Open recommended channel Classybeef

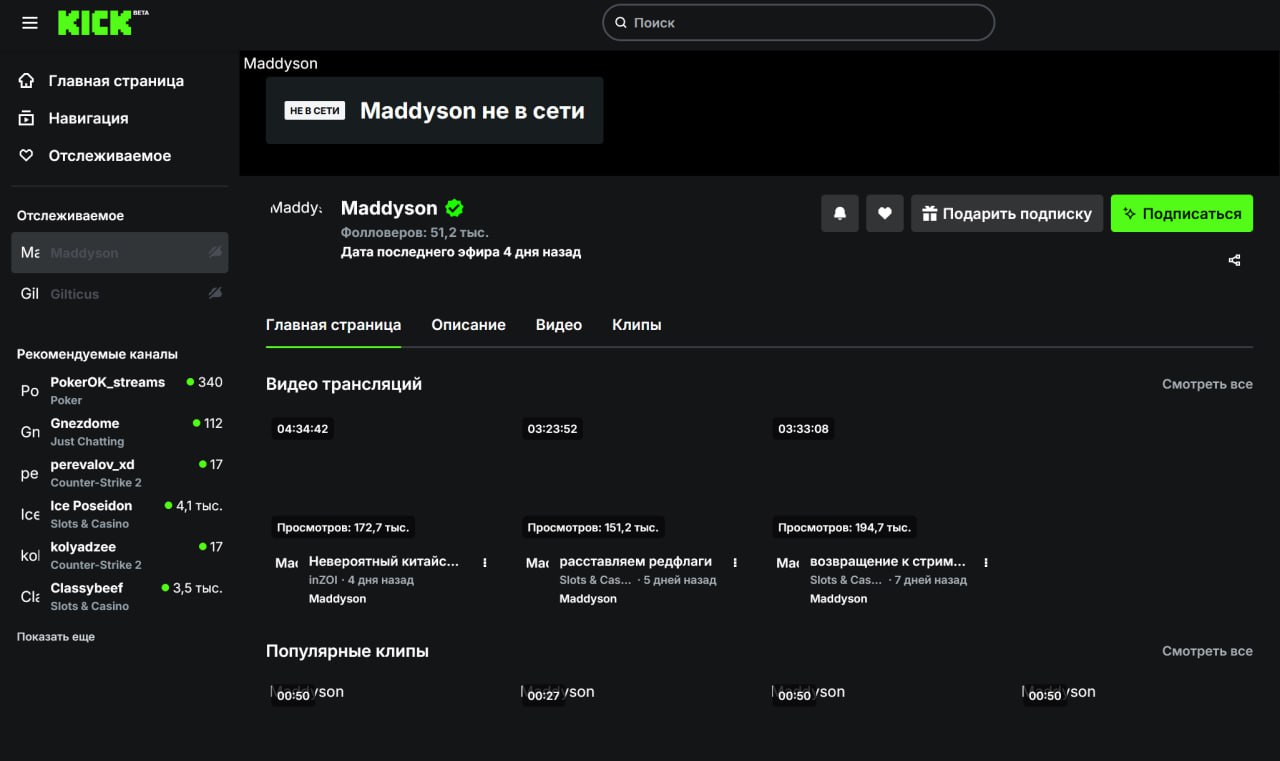[120, 596]
